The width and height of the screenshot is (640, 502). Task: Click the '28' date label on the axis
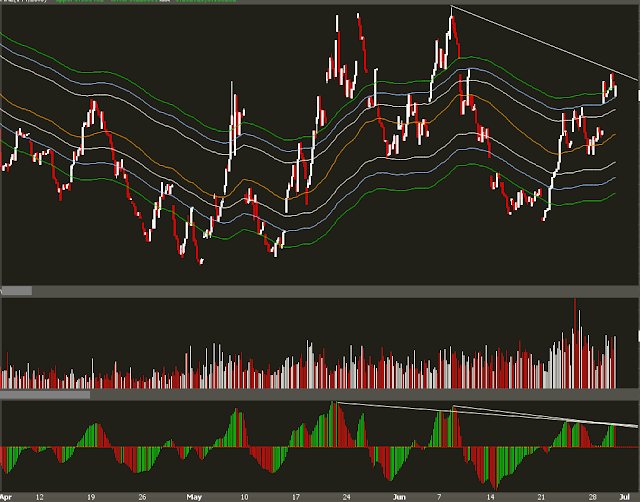(593, 497)
